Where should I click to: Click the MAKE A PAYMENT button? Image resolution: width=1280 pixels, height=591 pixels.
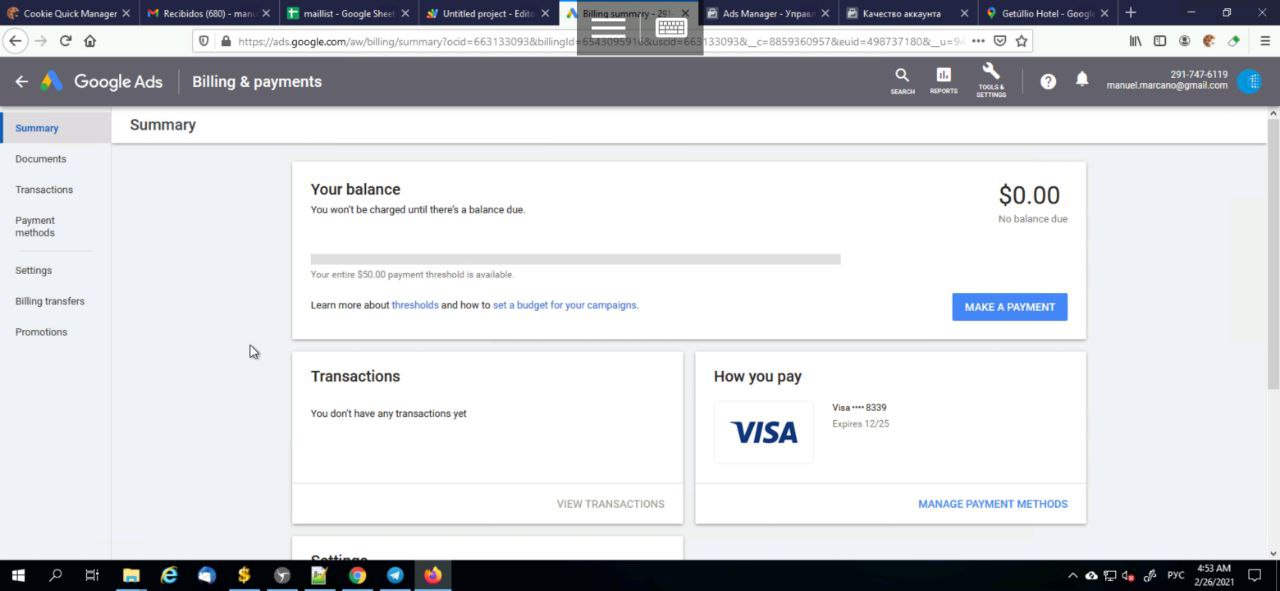(x=1010, y=307)
